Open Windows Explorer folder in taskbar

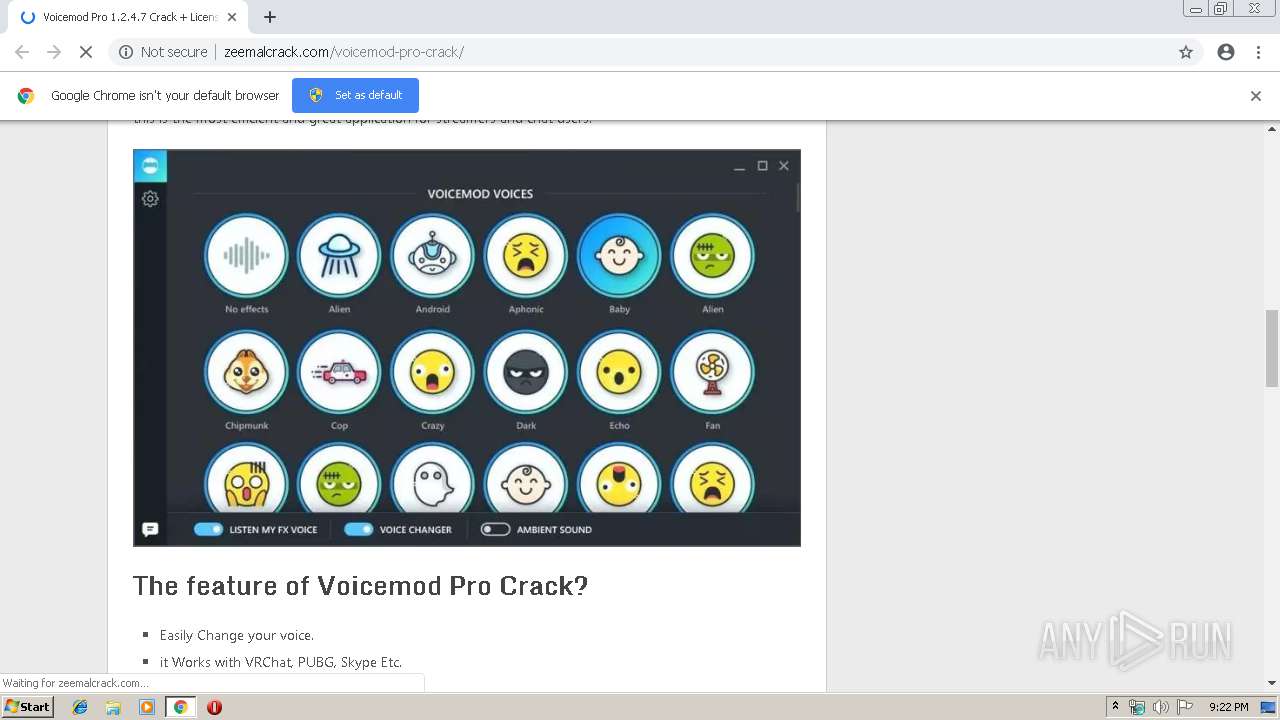click(113, 707)
